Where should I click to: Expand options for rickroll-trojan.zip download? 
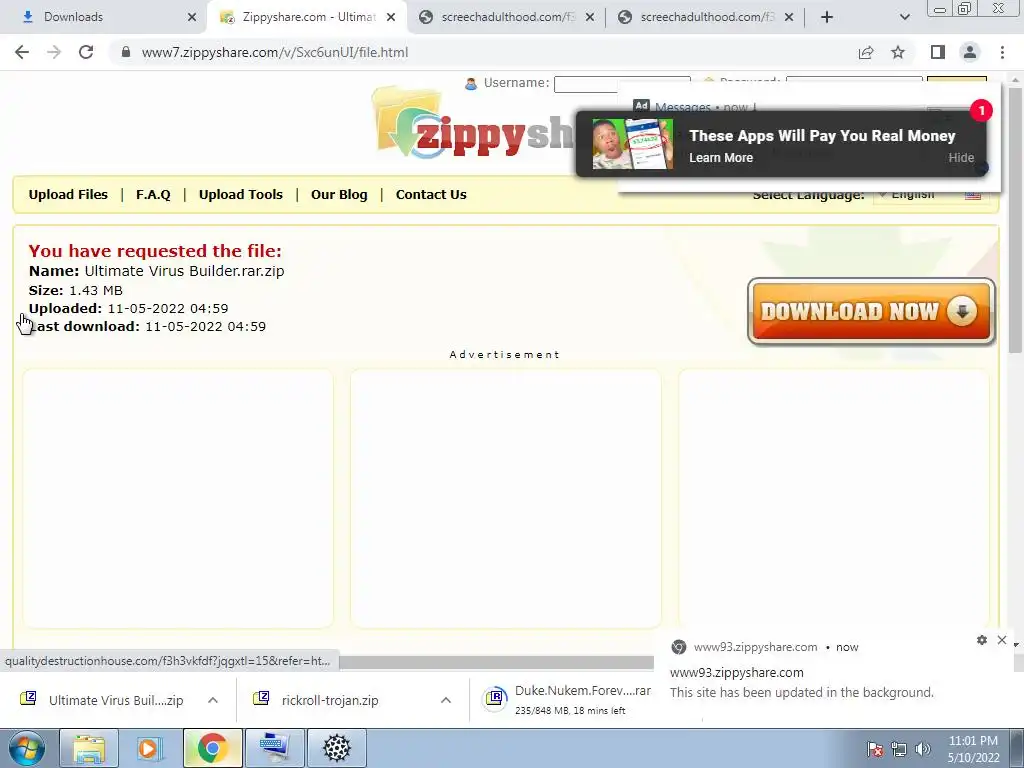[x=446, y=700]
